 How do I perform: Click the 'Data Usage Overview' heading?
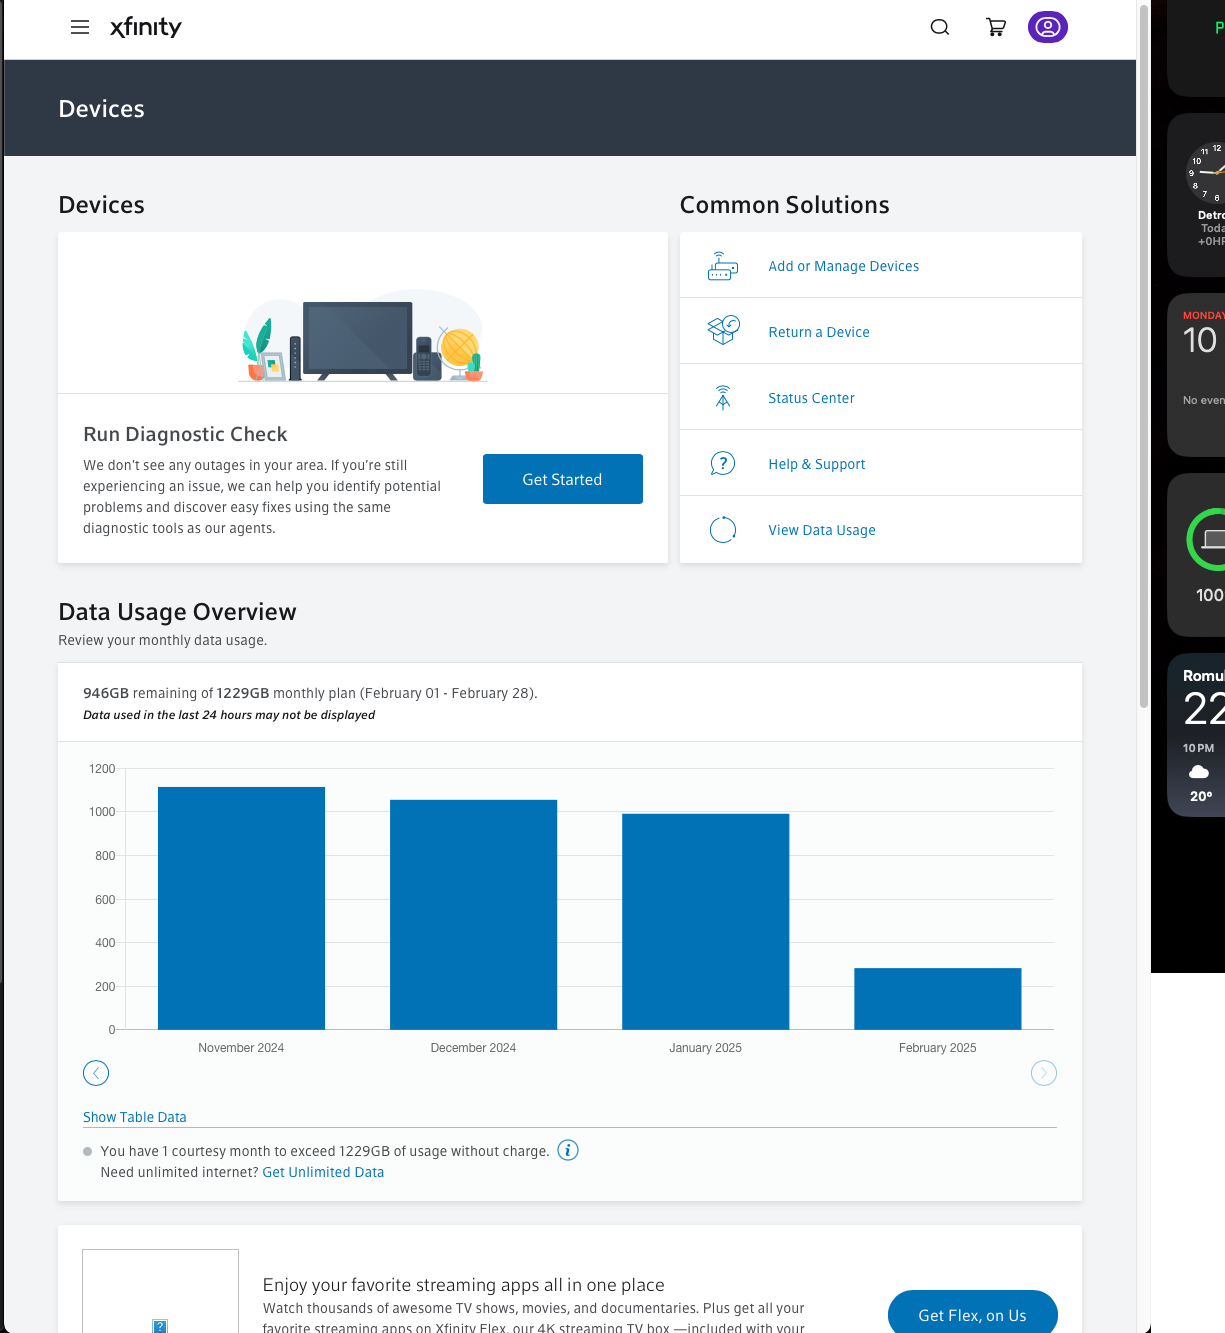click(x=177, y=612)
